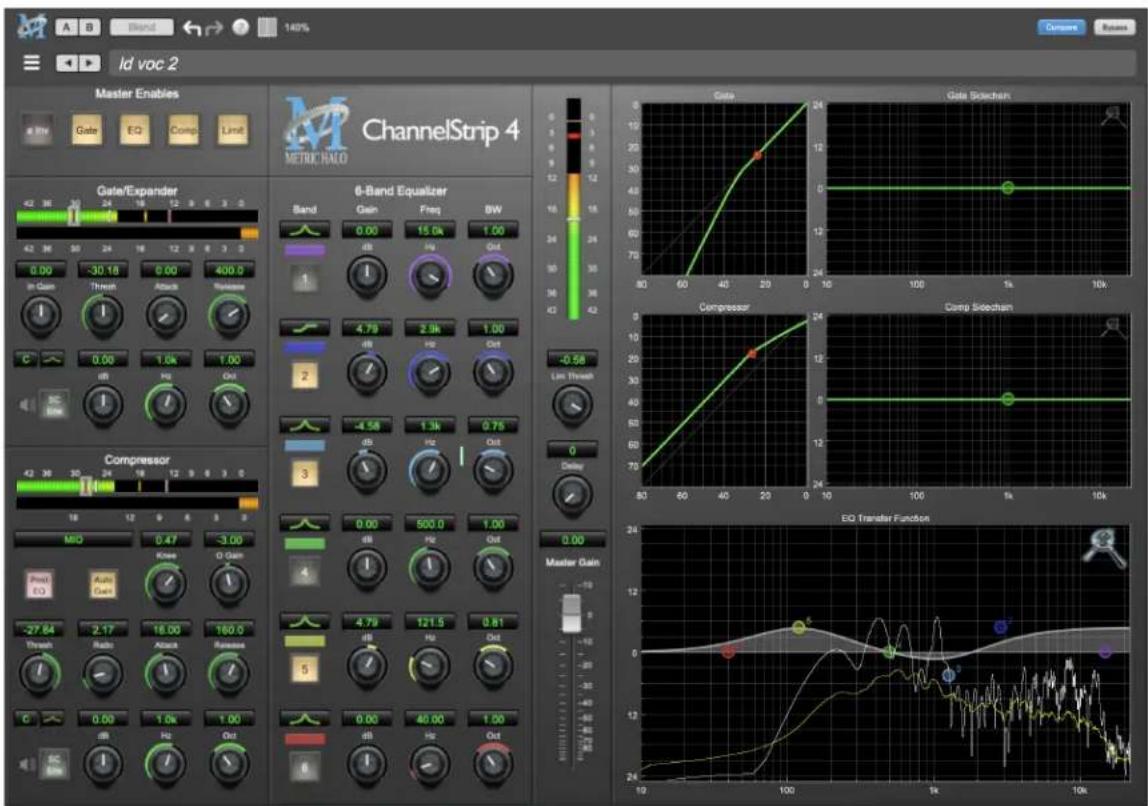Select the light blue band 3 node in EQ graph

949,675
